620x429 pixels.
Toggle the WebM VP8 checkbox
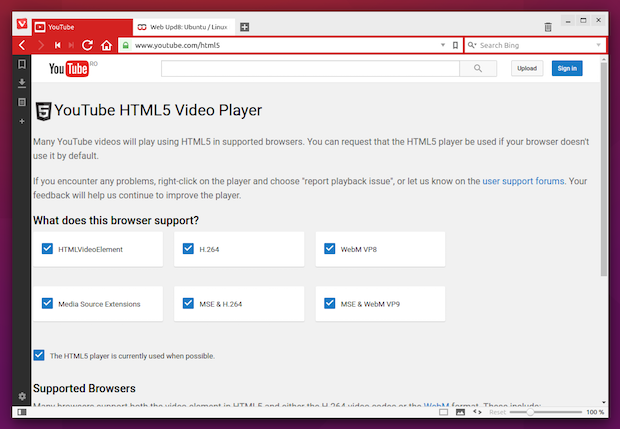(329, 249)
